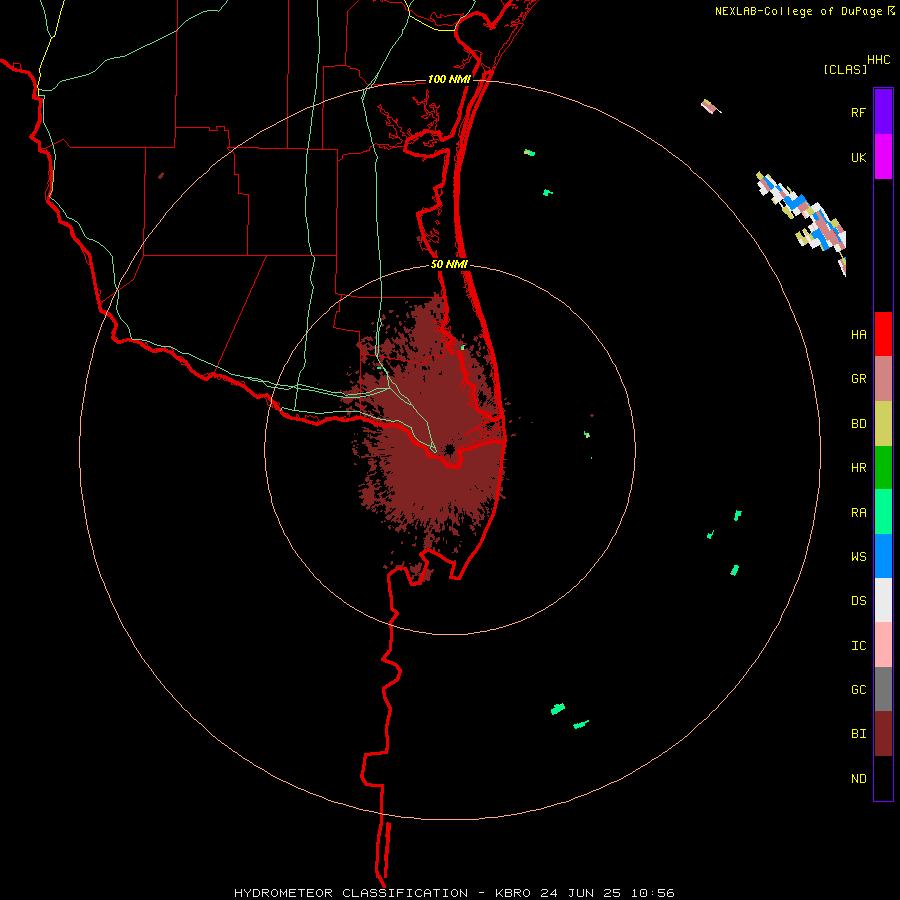Click the Hydrometeor Classification KBRO title text

tap(454, 893)
